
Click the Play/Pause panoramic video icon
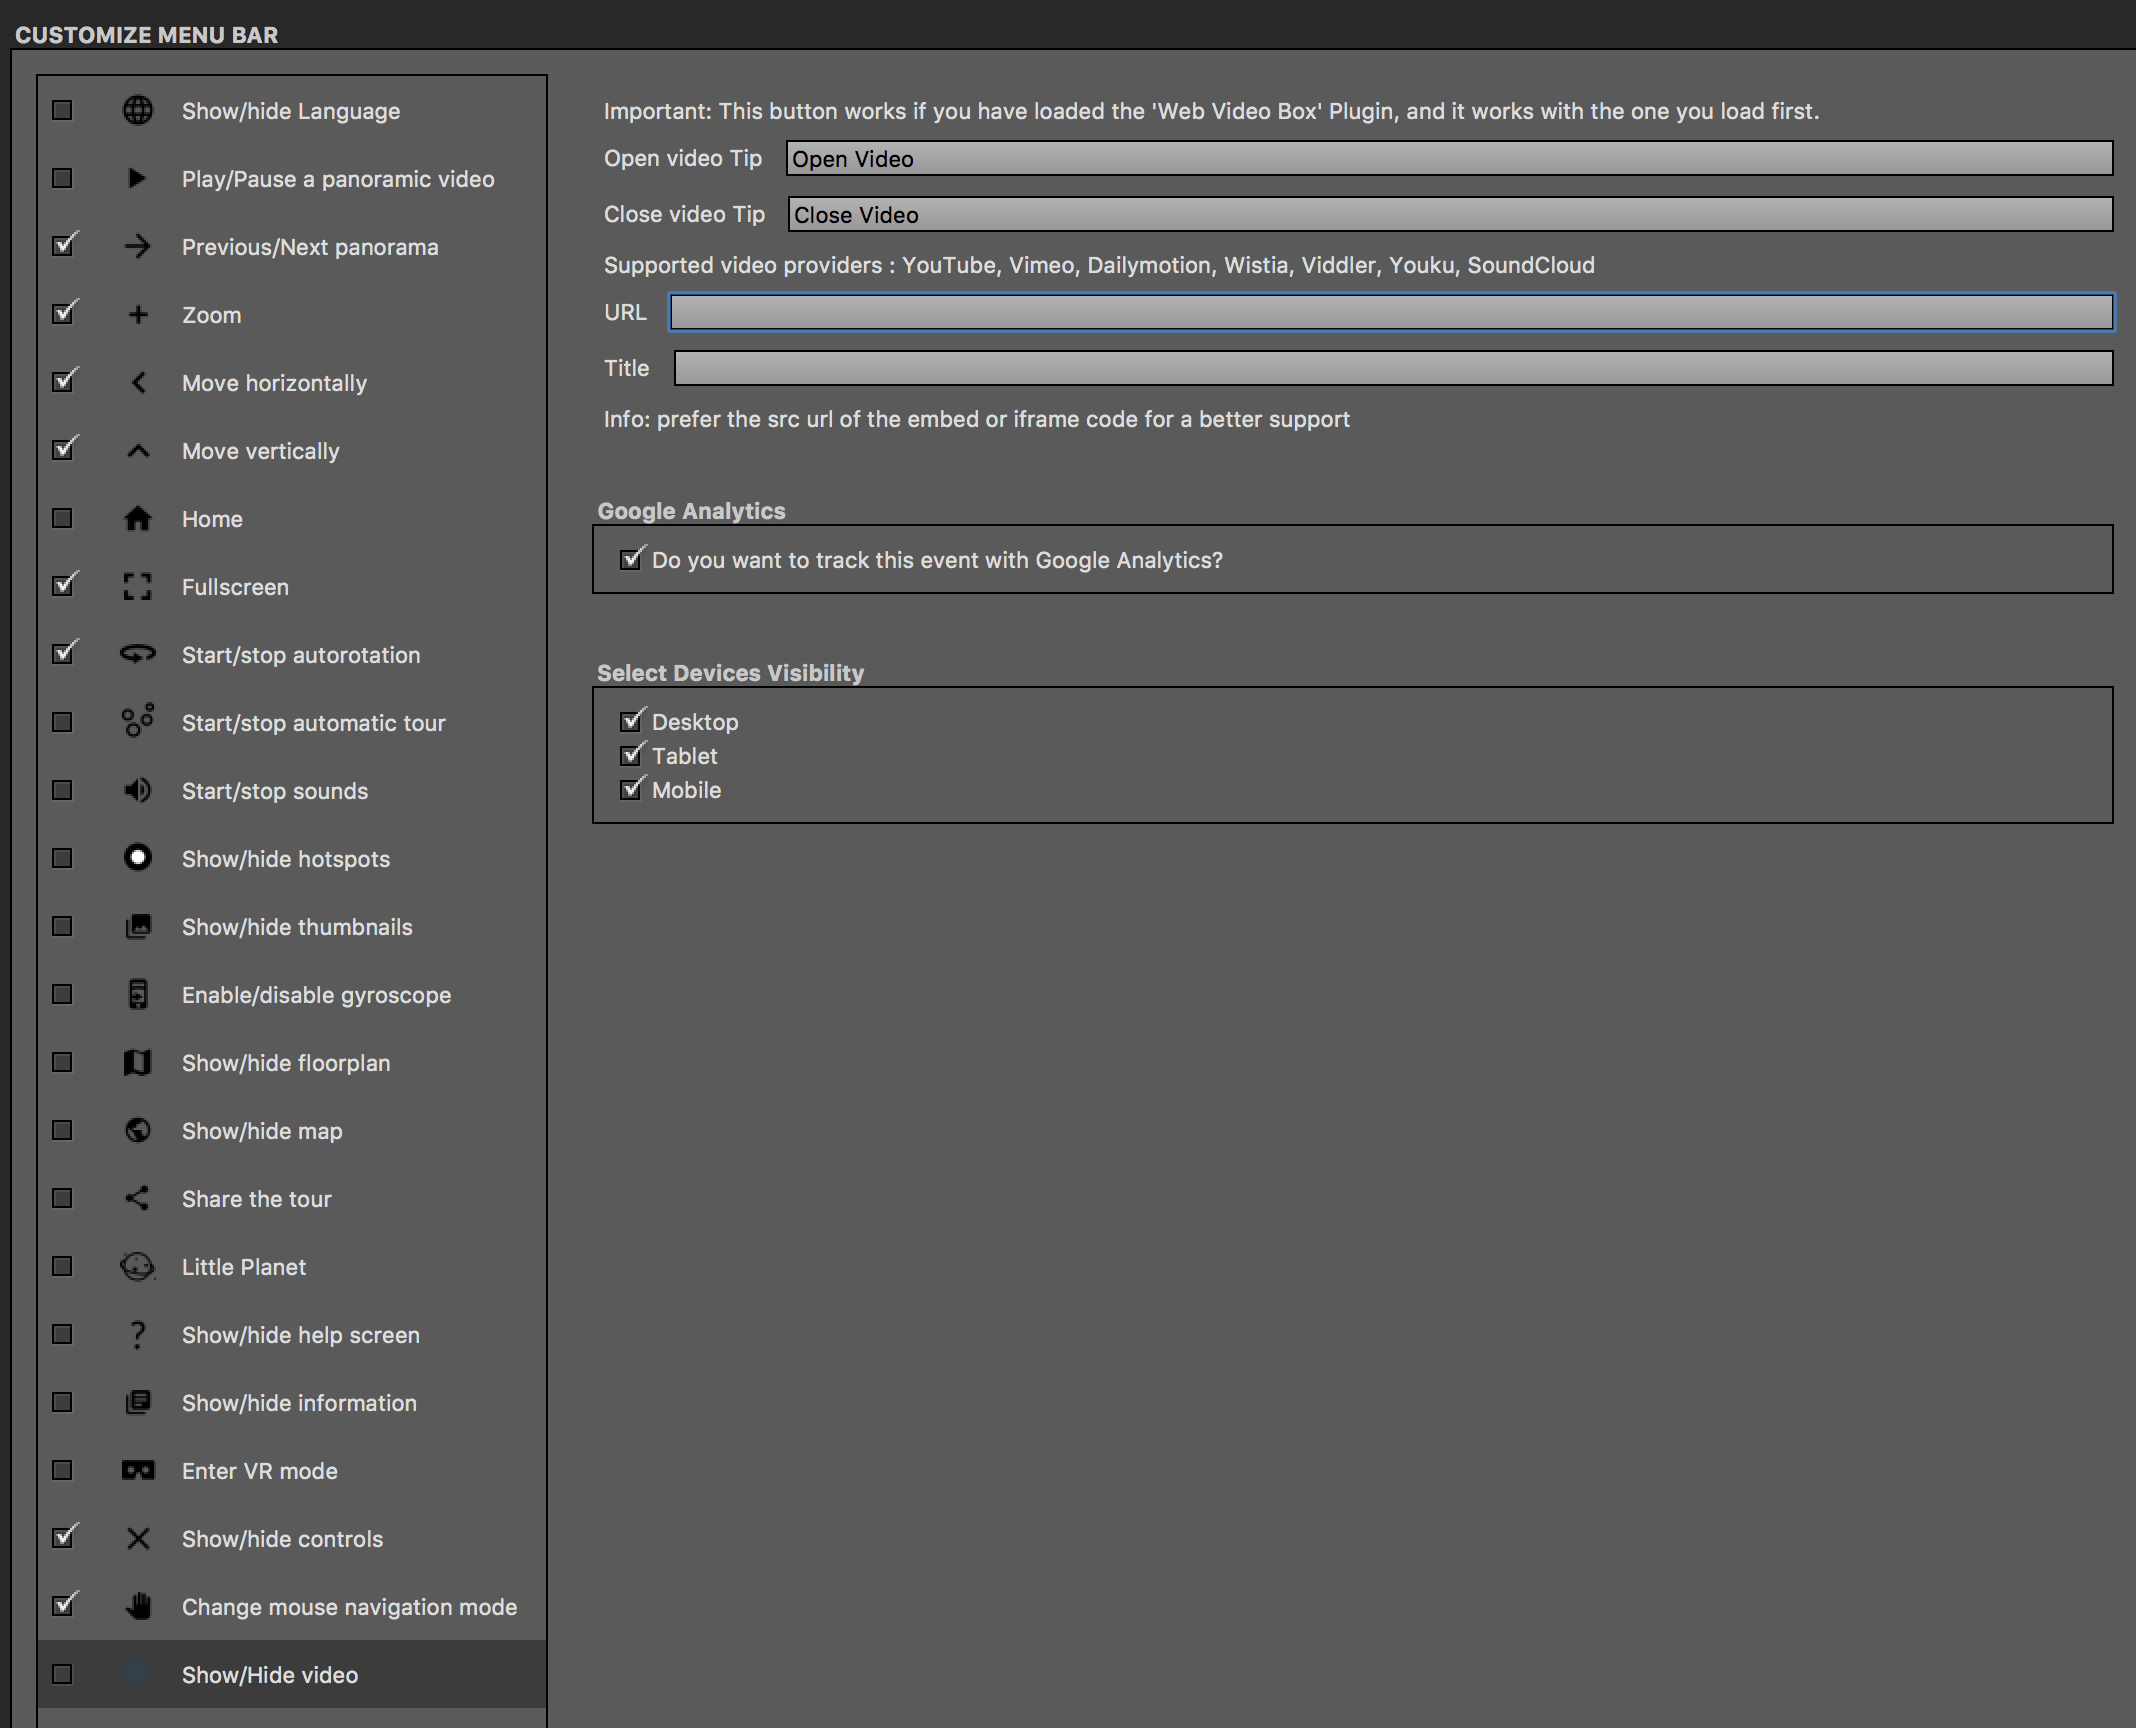point(137,178)
